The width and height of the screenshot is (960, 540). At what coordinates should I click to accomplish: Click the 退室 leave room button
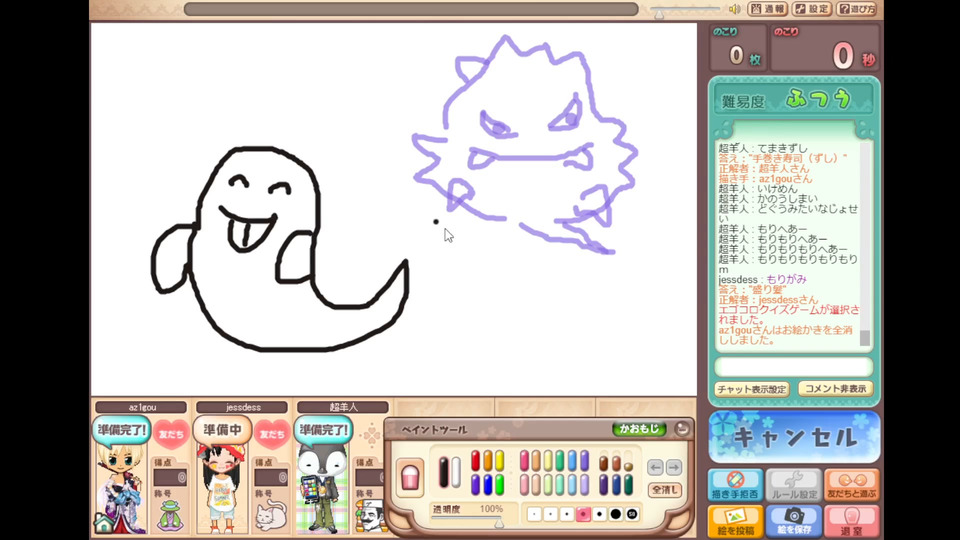click(852, 522)
